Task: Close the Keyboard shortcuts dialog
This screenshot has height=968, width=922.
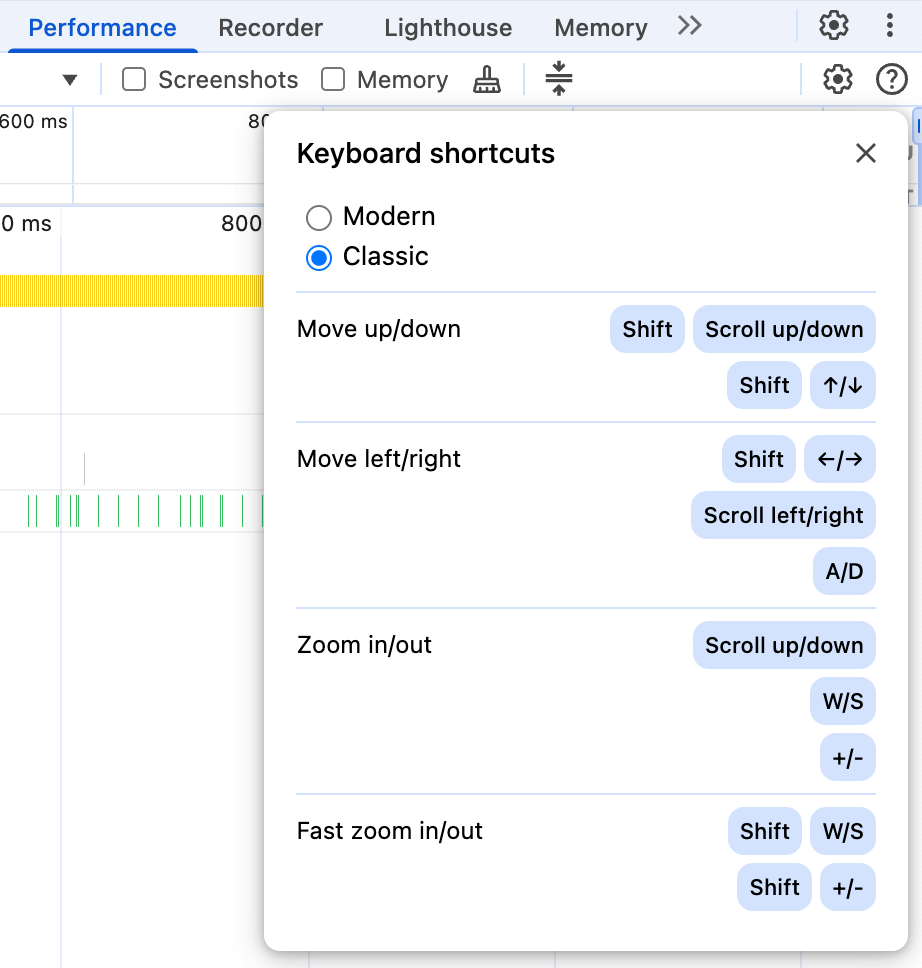Action: tap(865, 153)
